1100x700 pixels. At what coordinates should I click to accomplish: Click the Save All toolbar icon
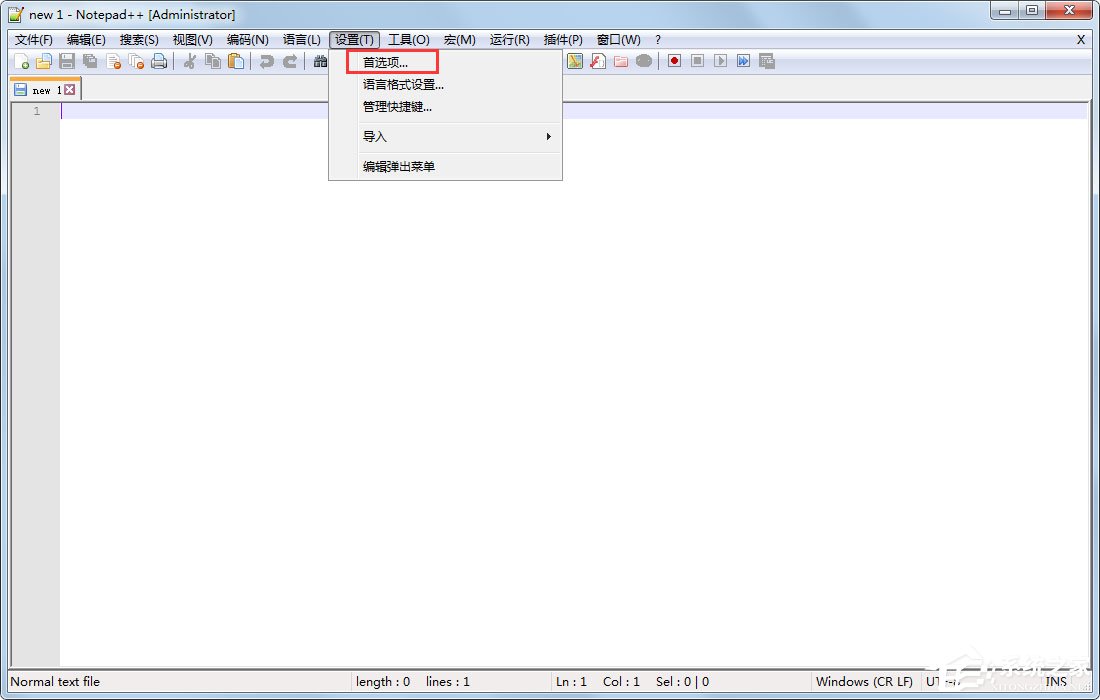[89, 61]
